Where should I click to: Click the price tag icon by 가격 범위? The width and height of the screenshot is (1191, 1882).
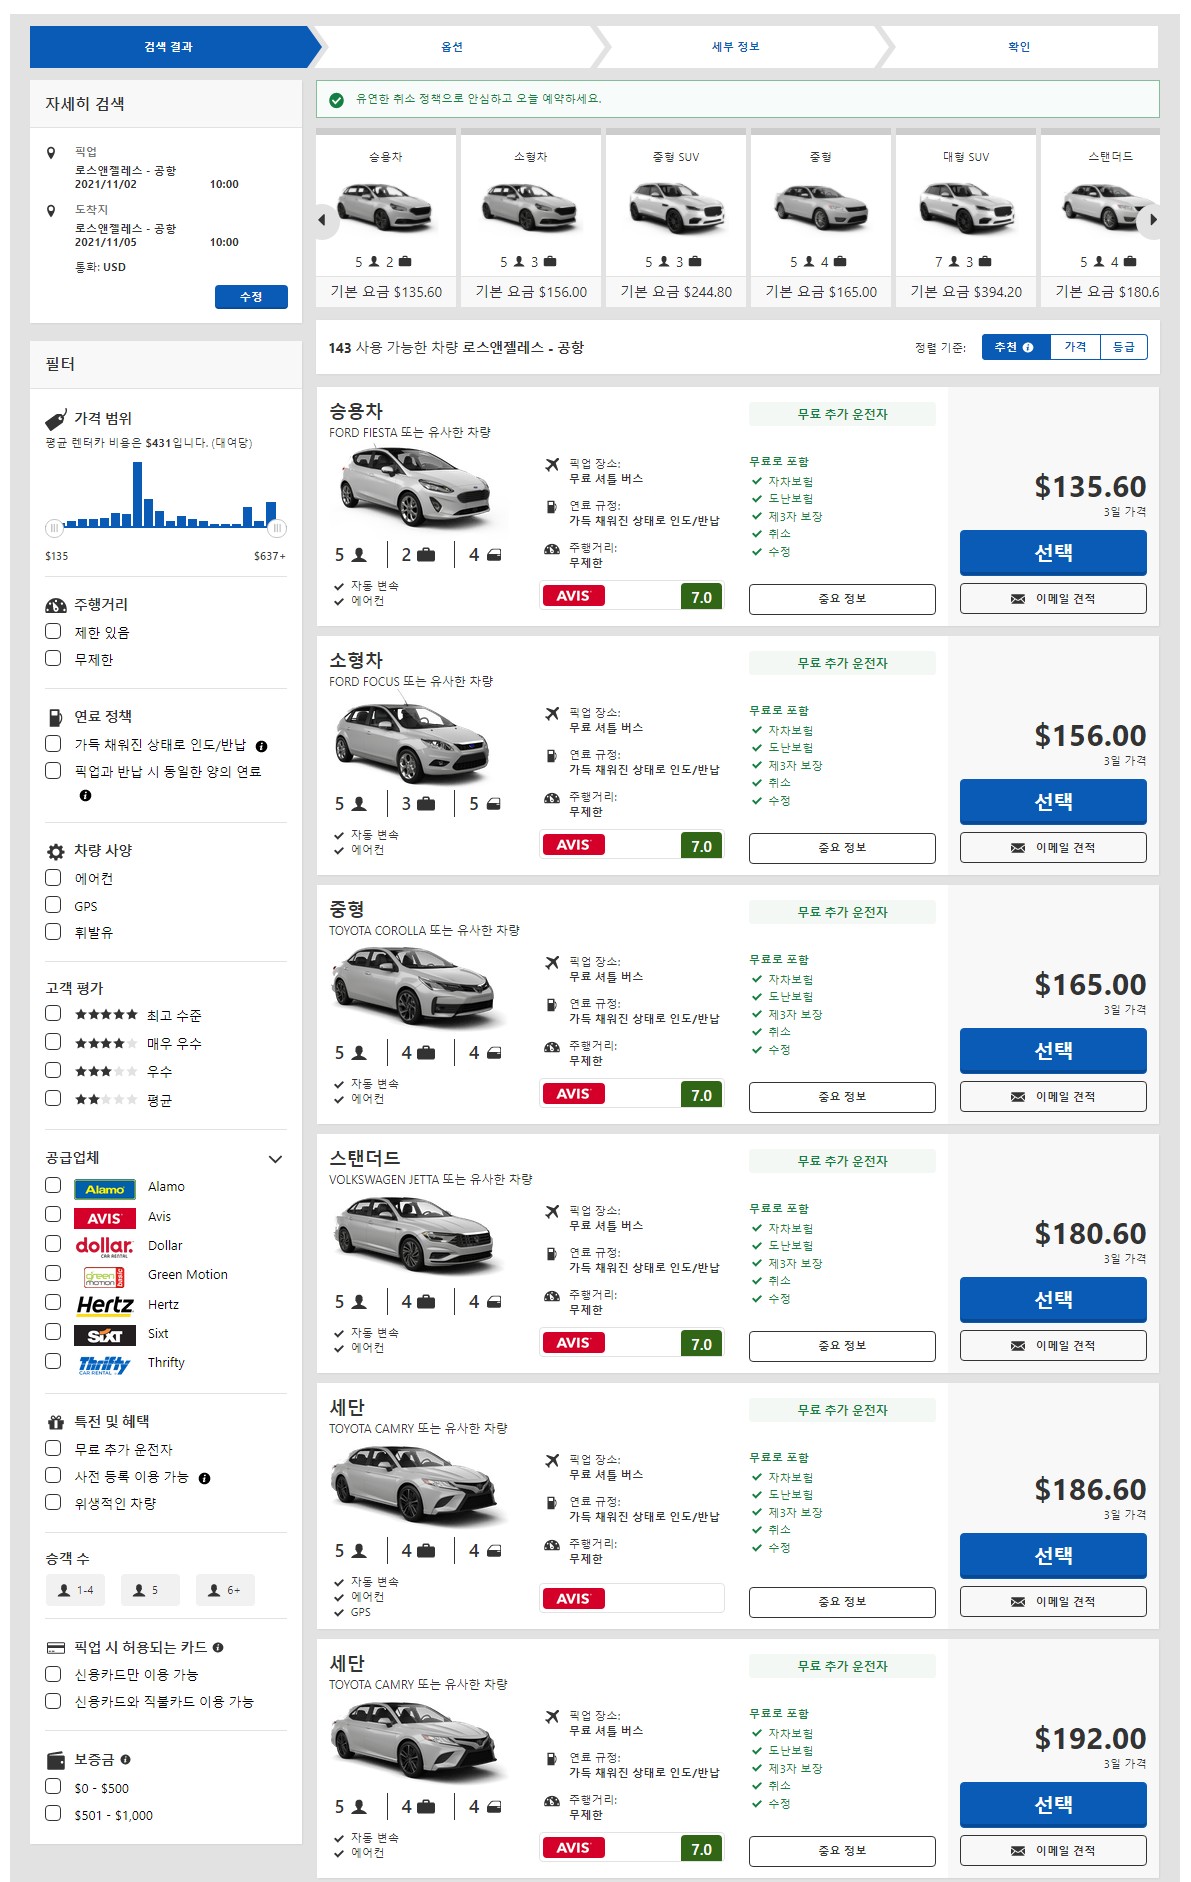click(x=56, y=419)
